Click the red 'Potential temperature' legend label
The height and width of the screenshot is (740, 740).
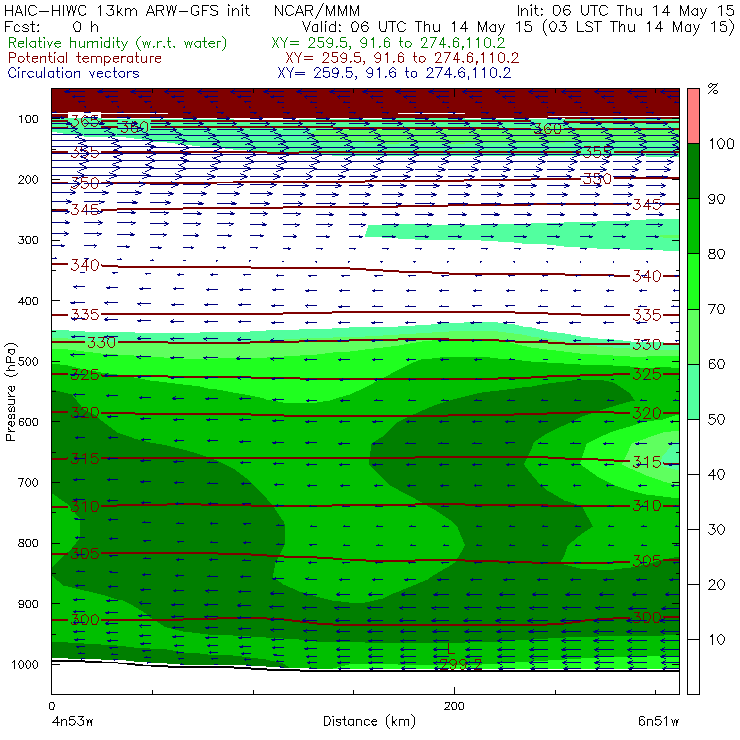85,58
